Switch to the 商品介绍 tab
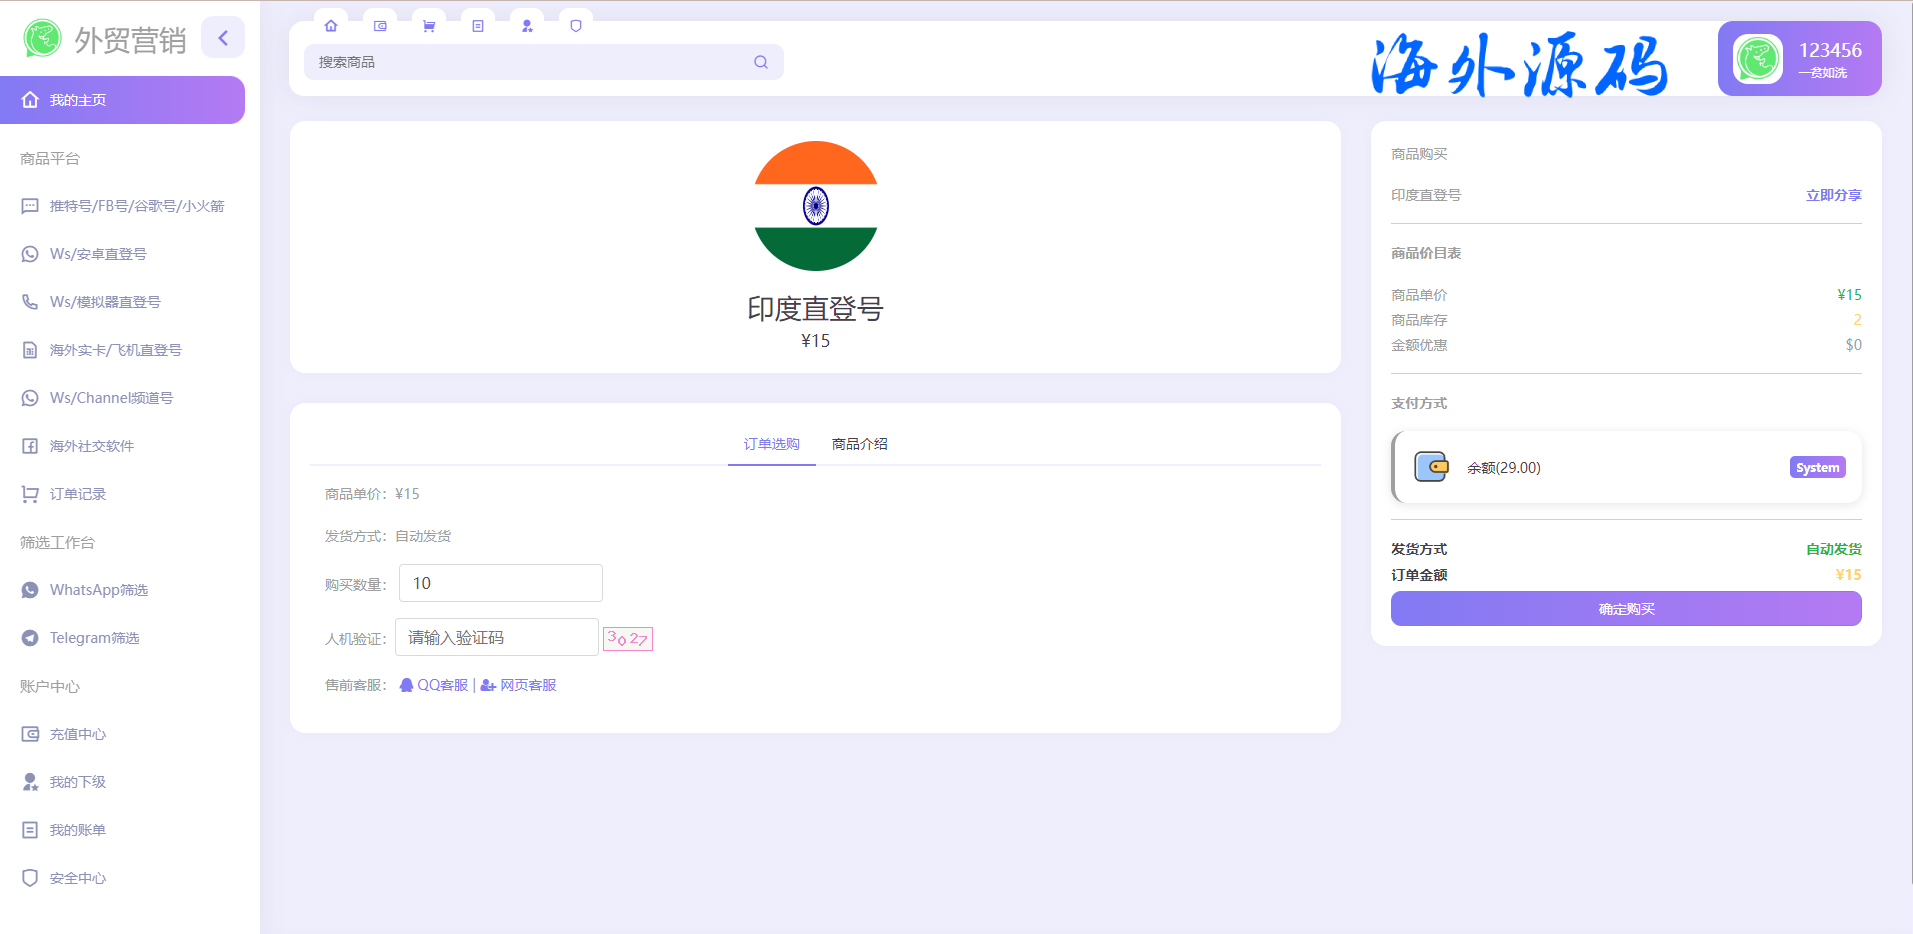Viewport: 1913px width, 934px height. (x=859, y=444)
